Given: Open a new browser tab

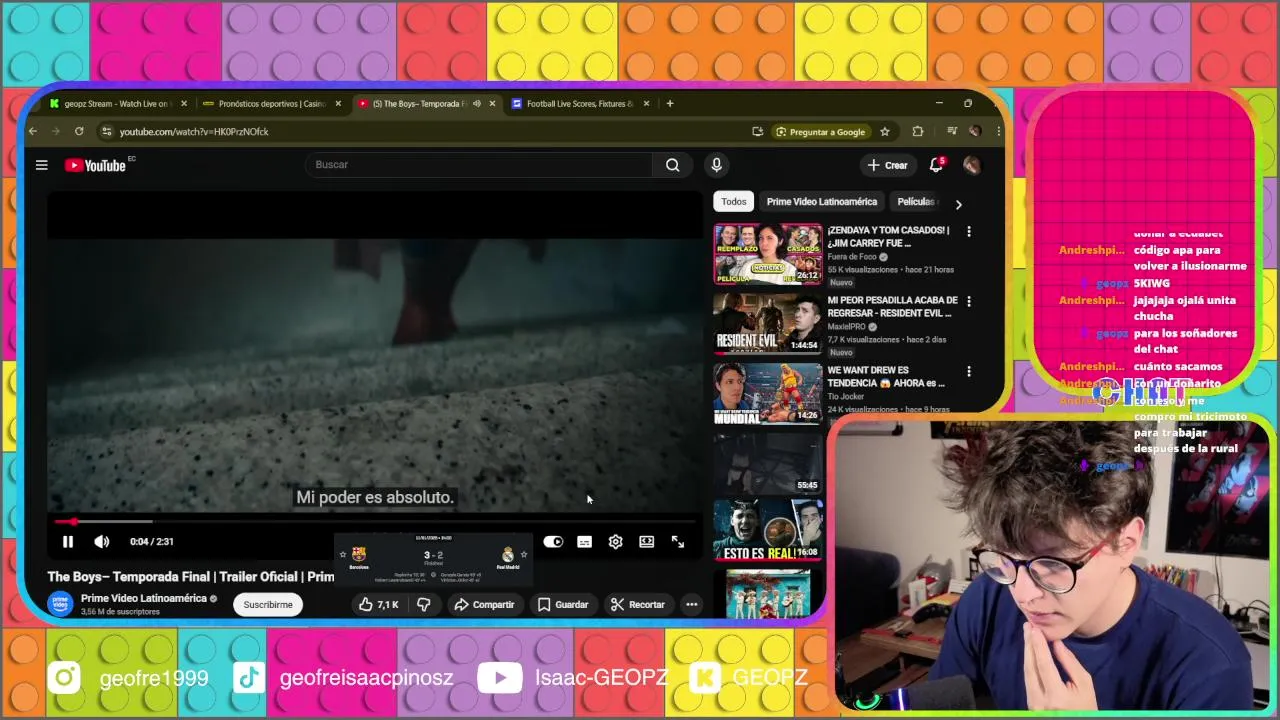Looking at the screenshot, I should click(670, 104).
